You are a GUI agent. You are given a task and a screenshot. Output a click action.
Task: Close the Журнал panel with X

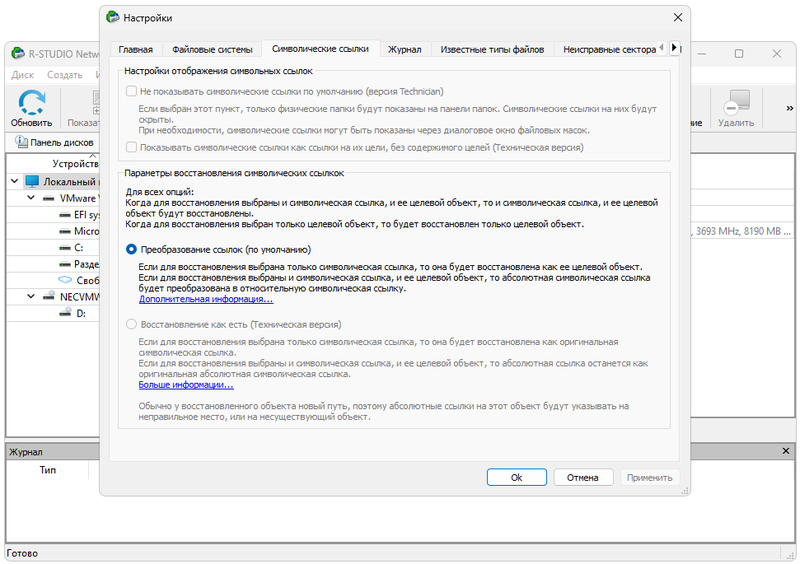pos(786,451)
